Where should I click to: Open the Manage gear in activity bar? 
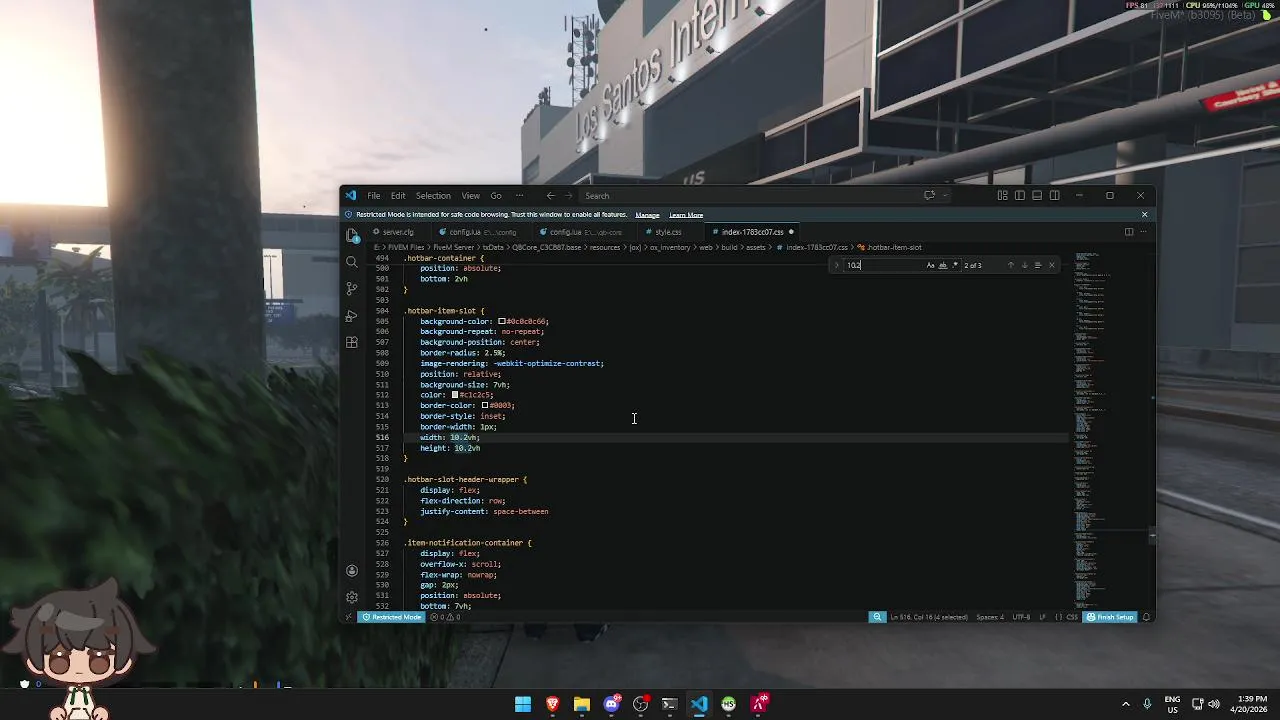point(352,597)
